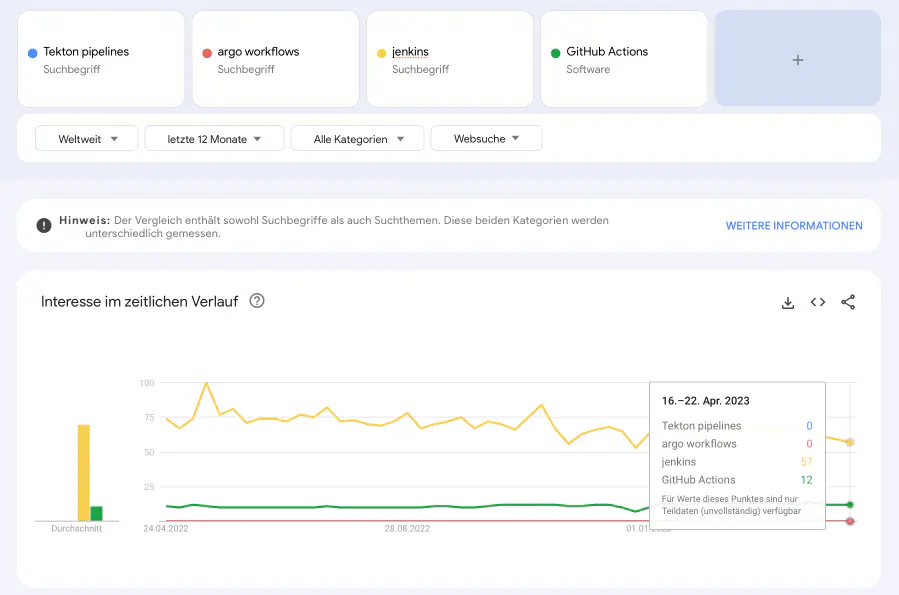Click the yellow jenkins average bar
The height and width of the screenshot is (595, 899).
click(x=84, y=472)
